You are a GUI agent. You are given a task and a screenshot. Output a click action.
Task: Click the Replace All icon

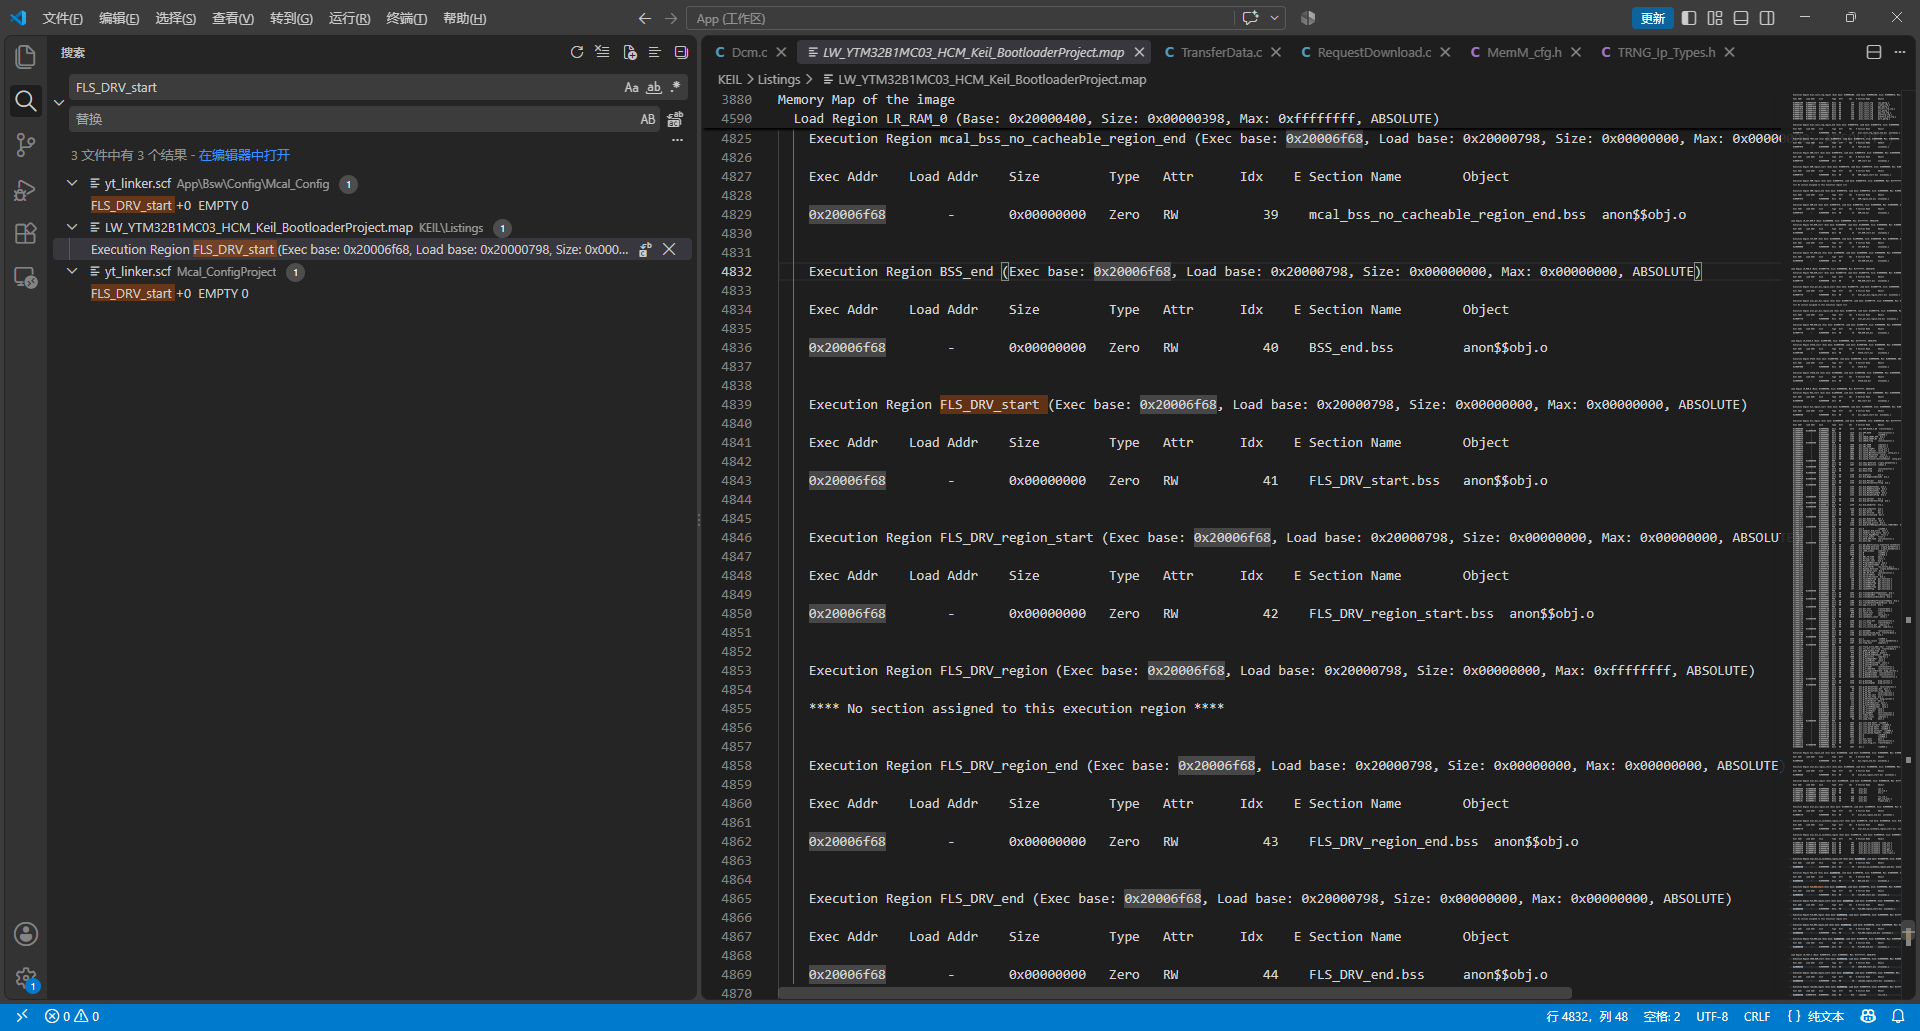point(675,119)
